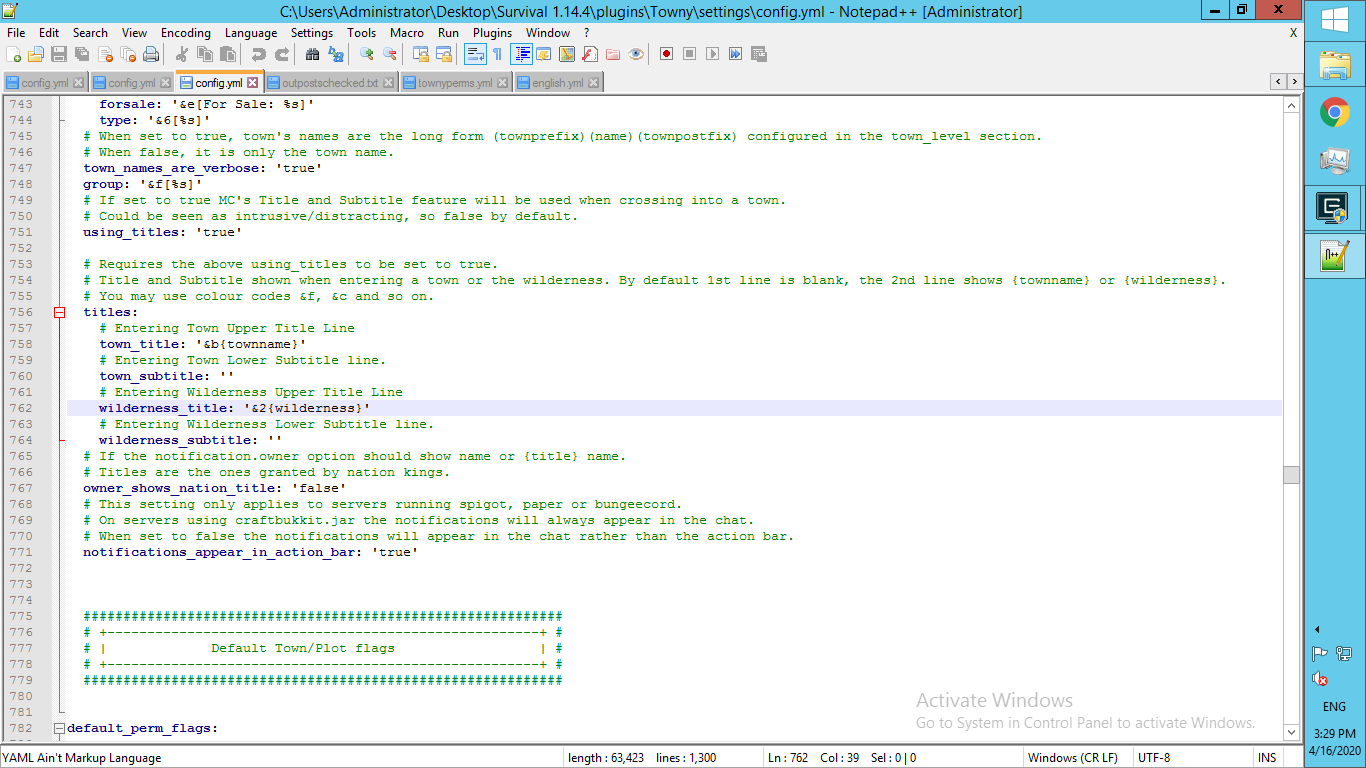Show hidden system tray icons arrow
The image size is (1366, 768).
tap(1317, 629)
